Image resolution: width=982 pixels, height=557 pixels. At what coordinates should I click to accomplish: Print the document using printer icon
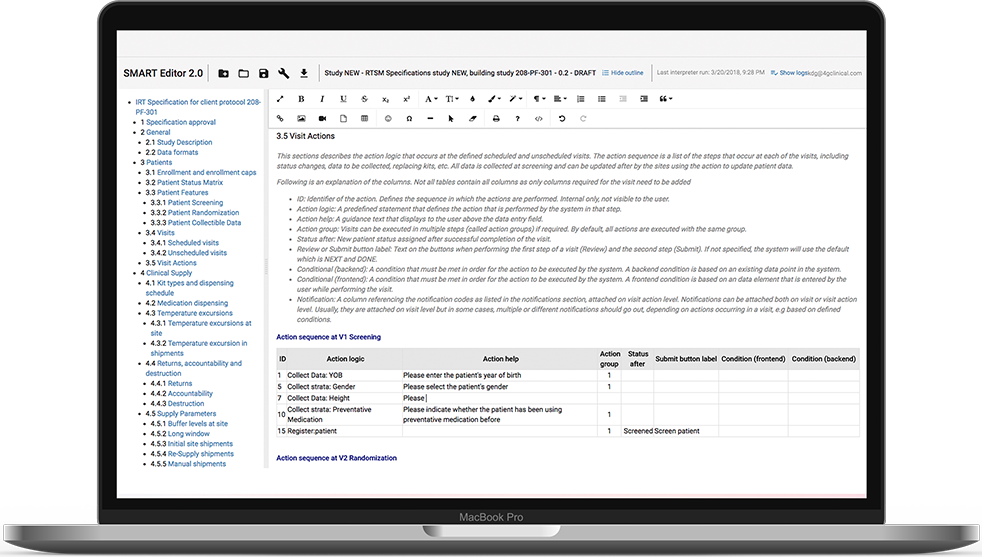pyautogui.click(x=495, y=119)
